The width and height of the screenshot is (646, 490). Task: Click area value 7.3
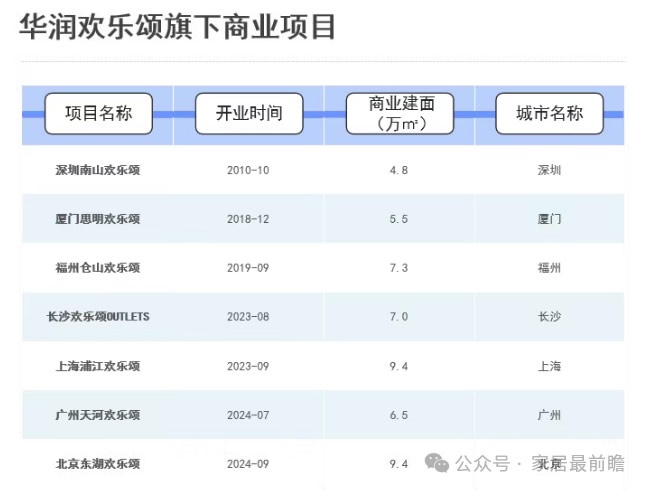pos(399,268)
